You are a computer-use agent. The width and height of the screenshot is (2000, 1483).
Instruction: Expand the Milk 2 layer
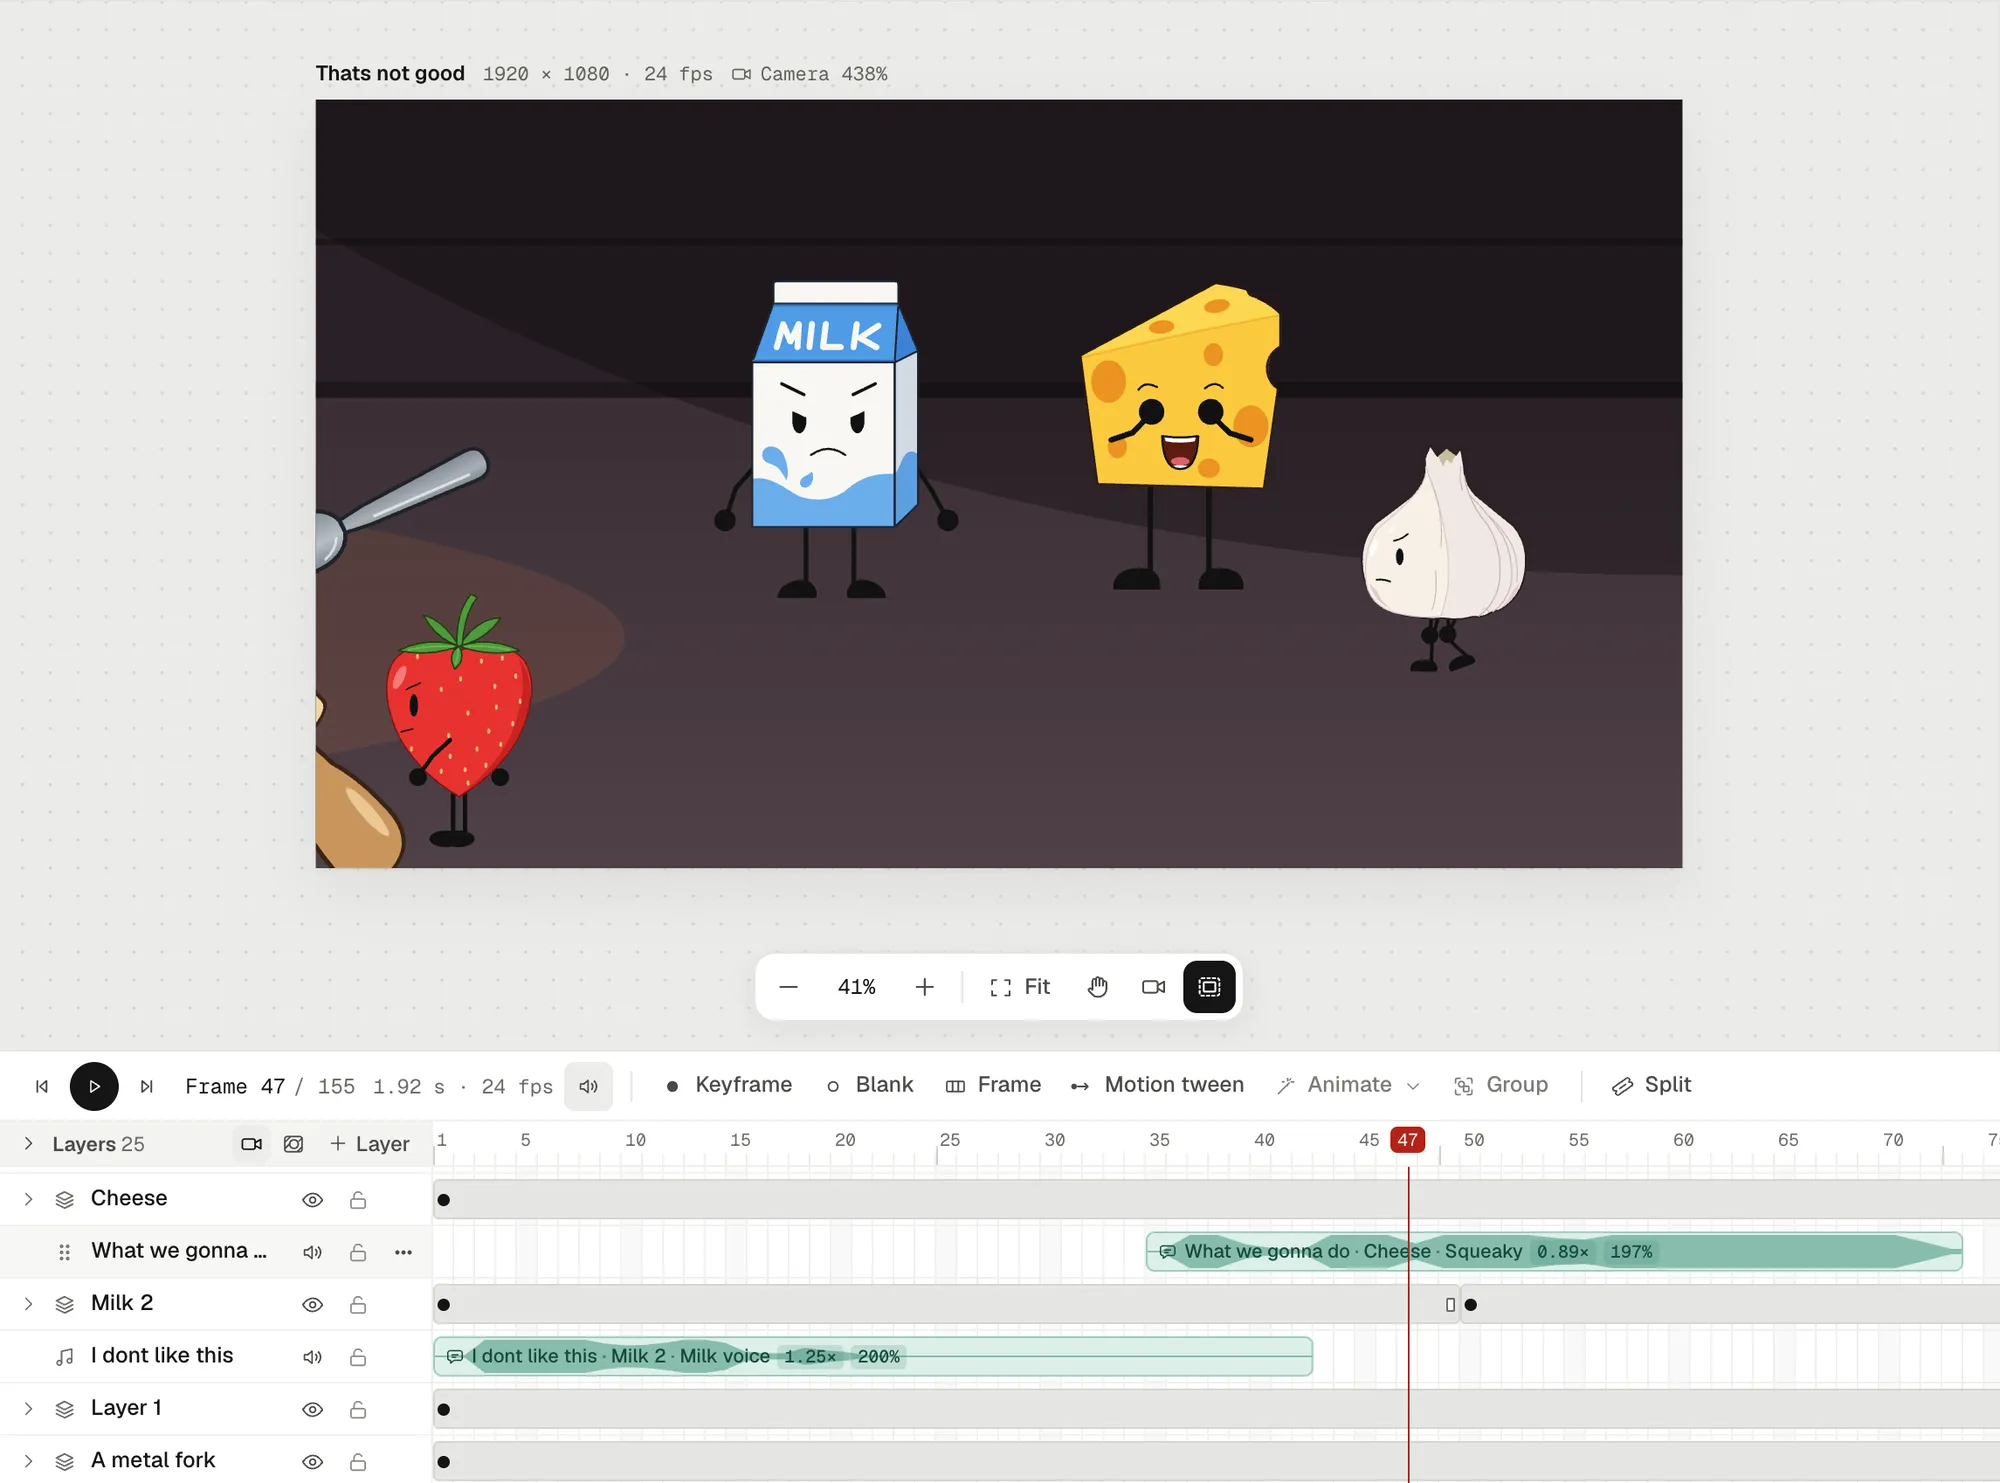click(x=28, y=1304)
